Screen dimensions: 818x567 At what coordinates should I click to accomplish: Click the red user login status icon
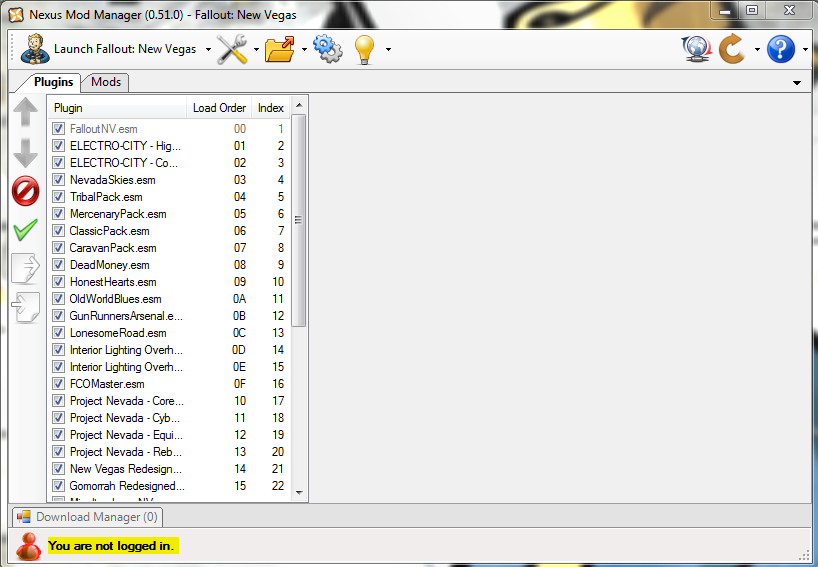point(28,546)
